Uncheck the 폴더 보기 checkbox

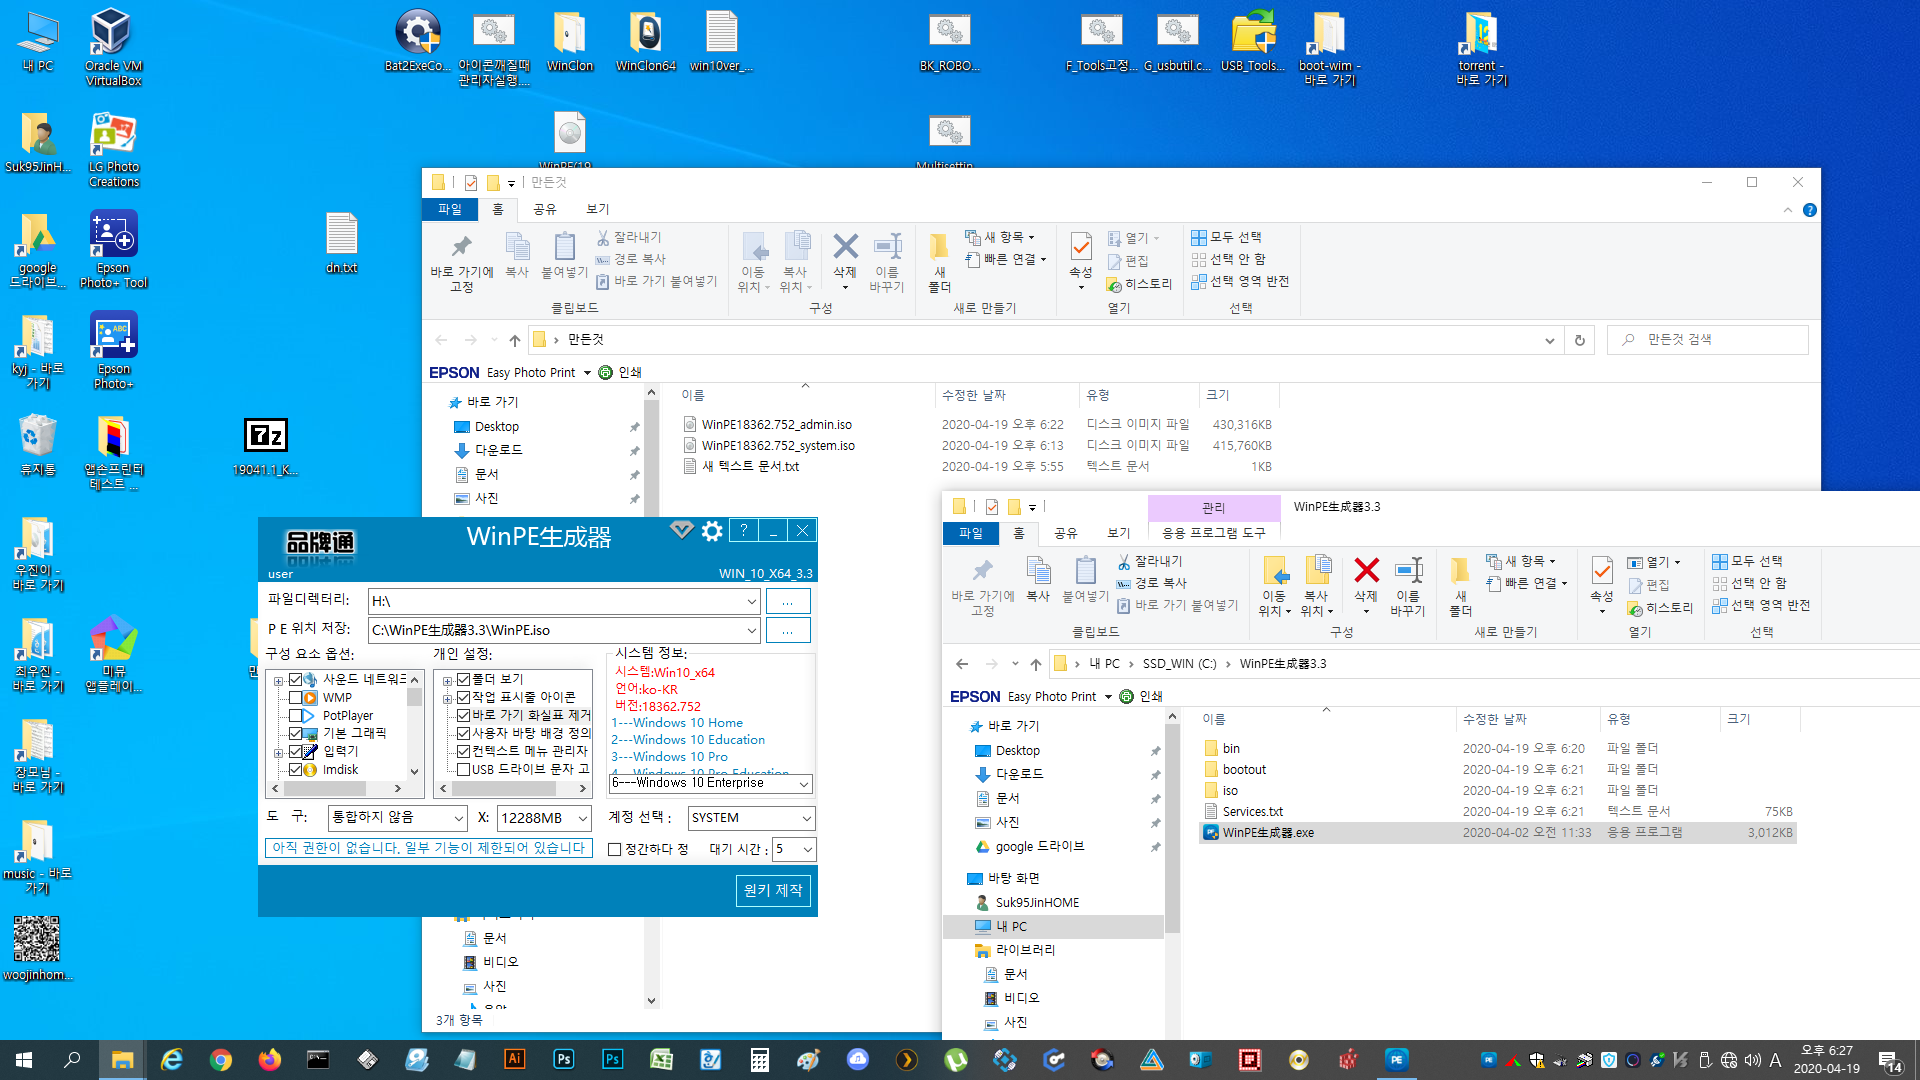coord(463,680)
